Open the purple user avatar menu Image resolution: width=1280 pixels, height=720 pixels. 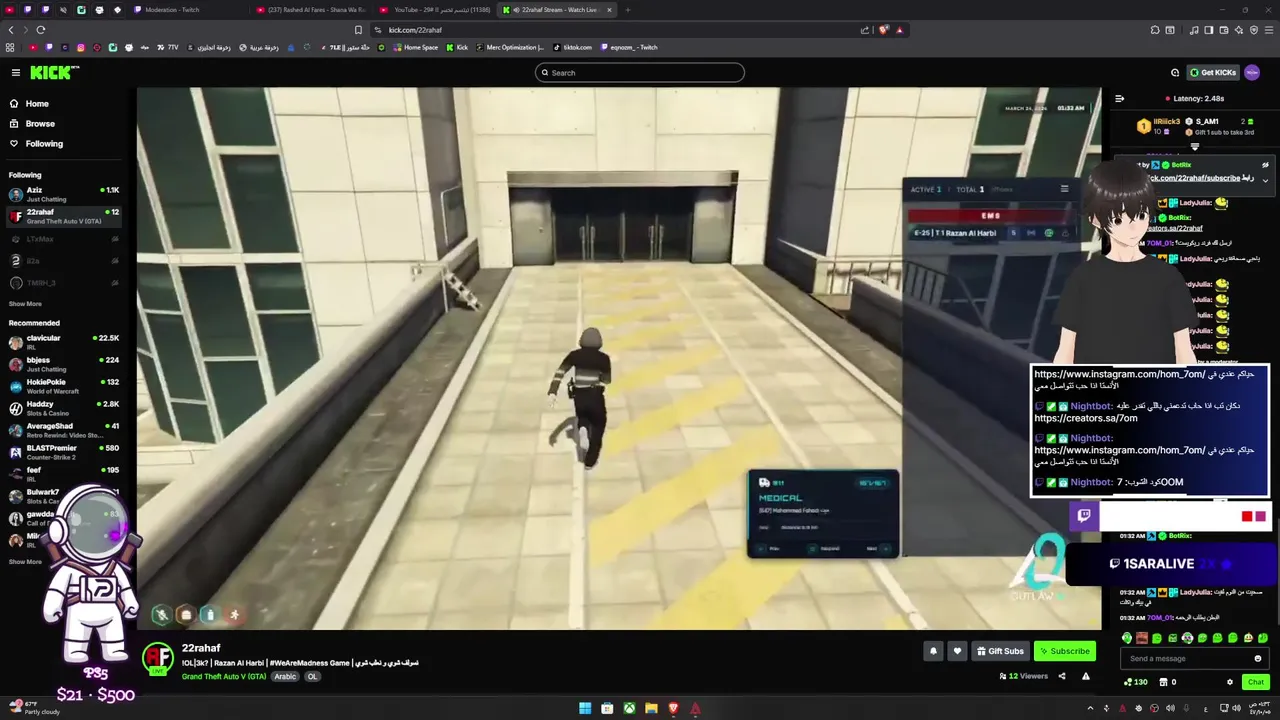[1252, 72]
